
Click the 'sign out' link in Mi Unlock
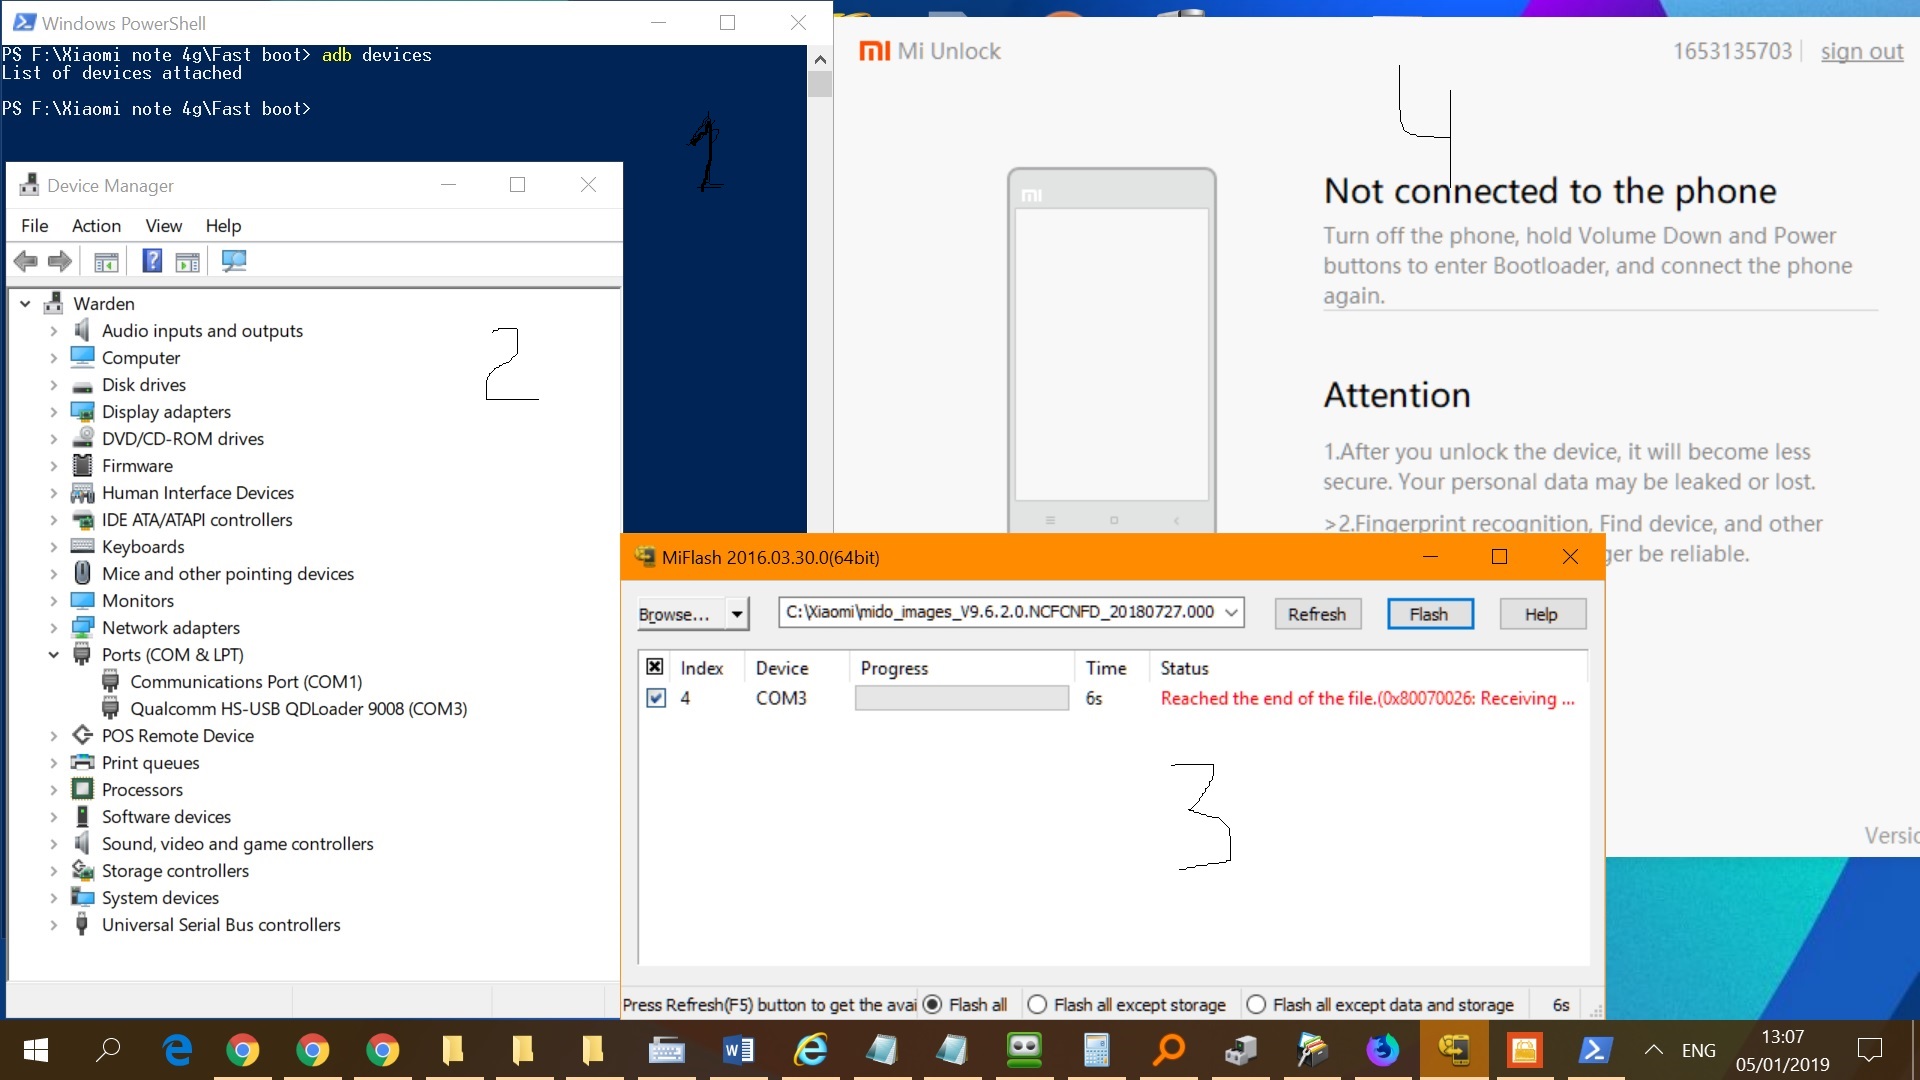pyautogui.click(x=1862, y=51)
